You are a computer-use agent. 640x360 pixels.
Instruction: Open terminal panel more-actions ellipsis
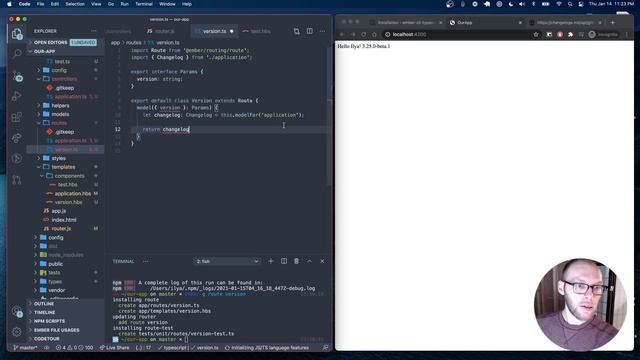tap(145, 261)
